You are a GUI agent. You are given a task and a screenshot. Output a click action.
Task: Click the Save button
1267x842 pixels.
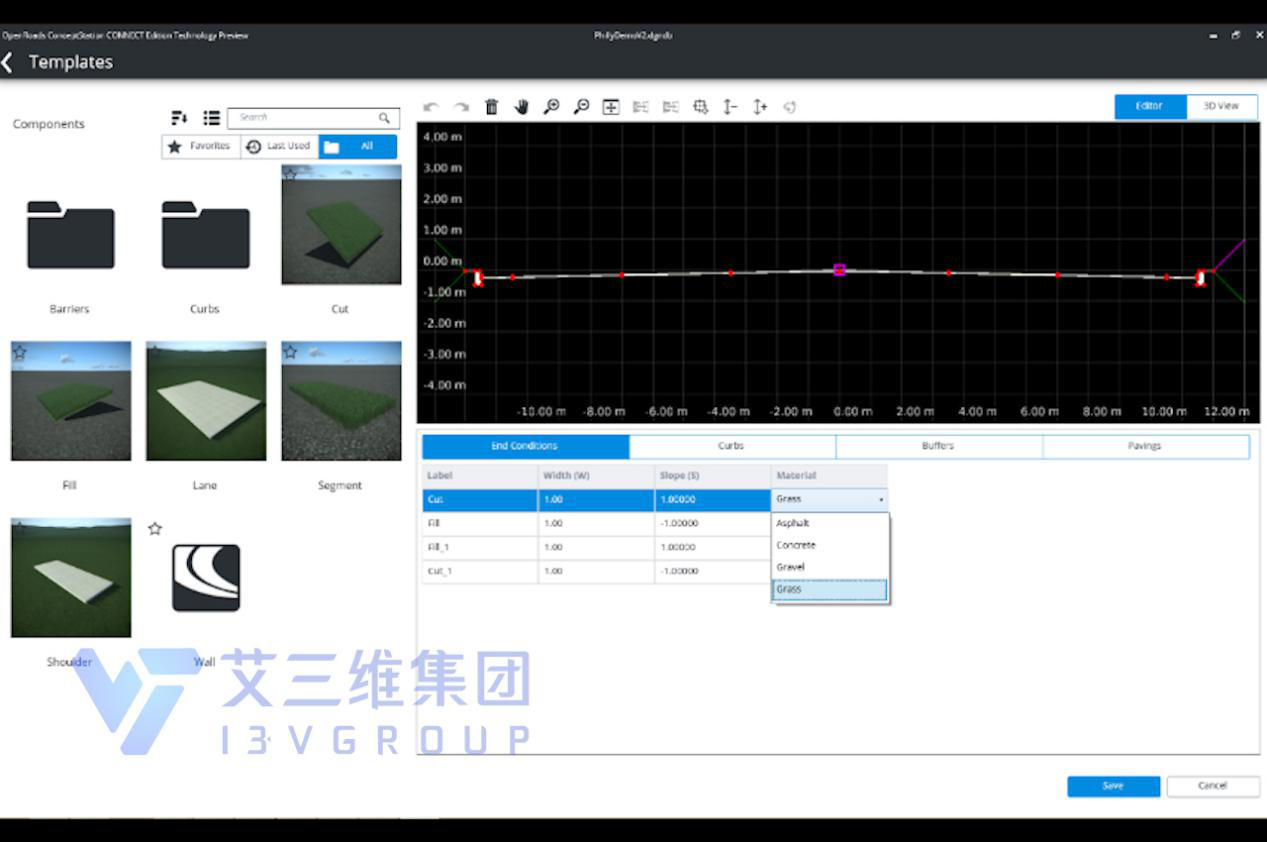tap(1113, 786)
